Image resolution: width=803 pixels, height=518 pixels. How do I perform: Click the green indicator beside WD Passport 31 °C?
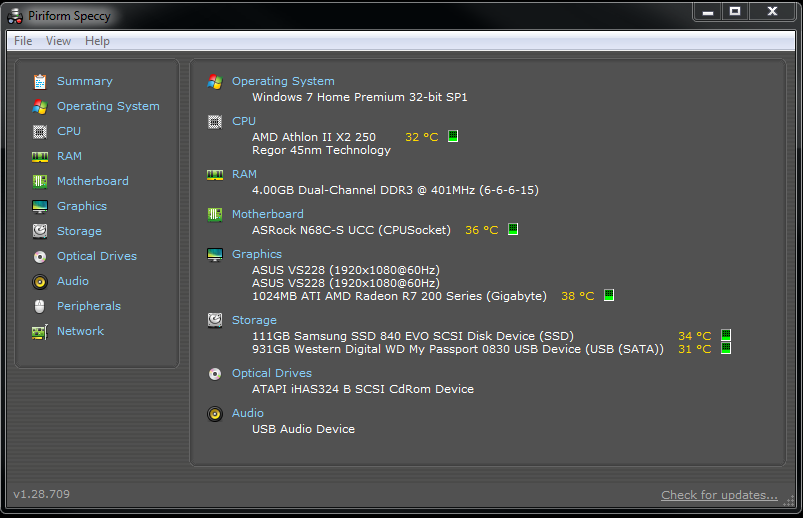point(726,348)
